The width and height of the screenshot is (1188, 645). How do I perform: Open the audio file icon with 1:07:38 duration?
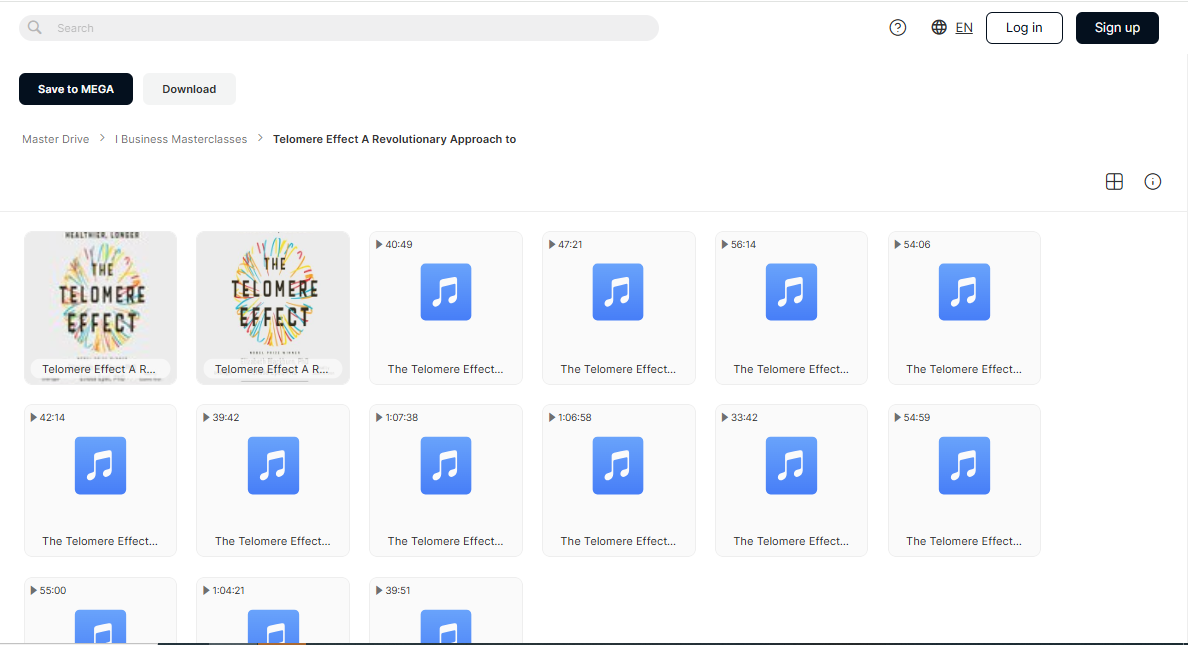tap(446, 465)
